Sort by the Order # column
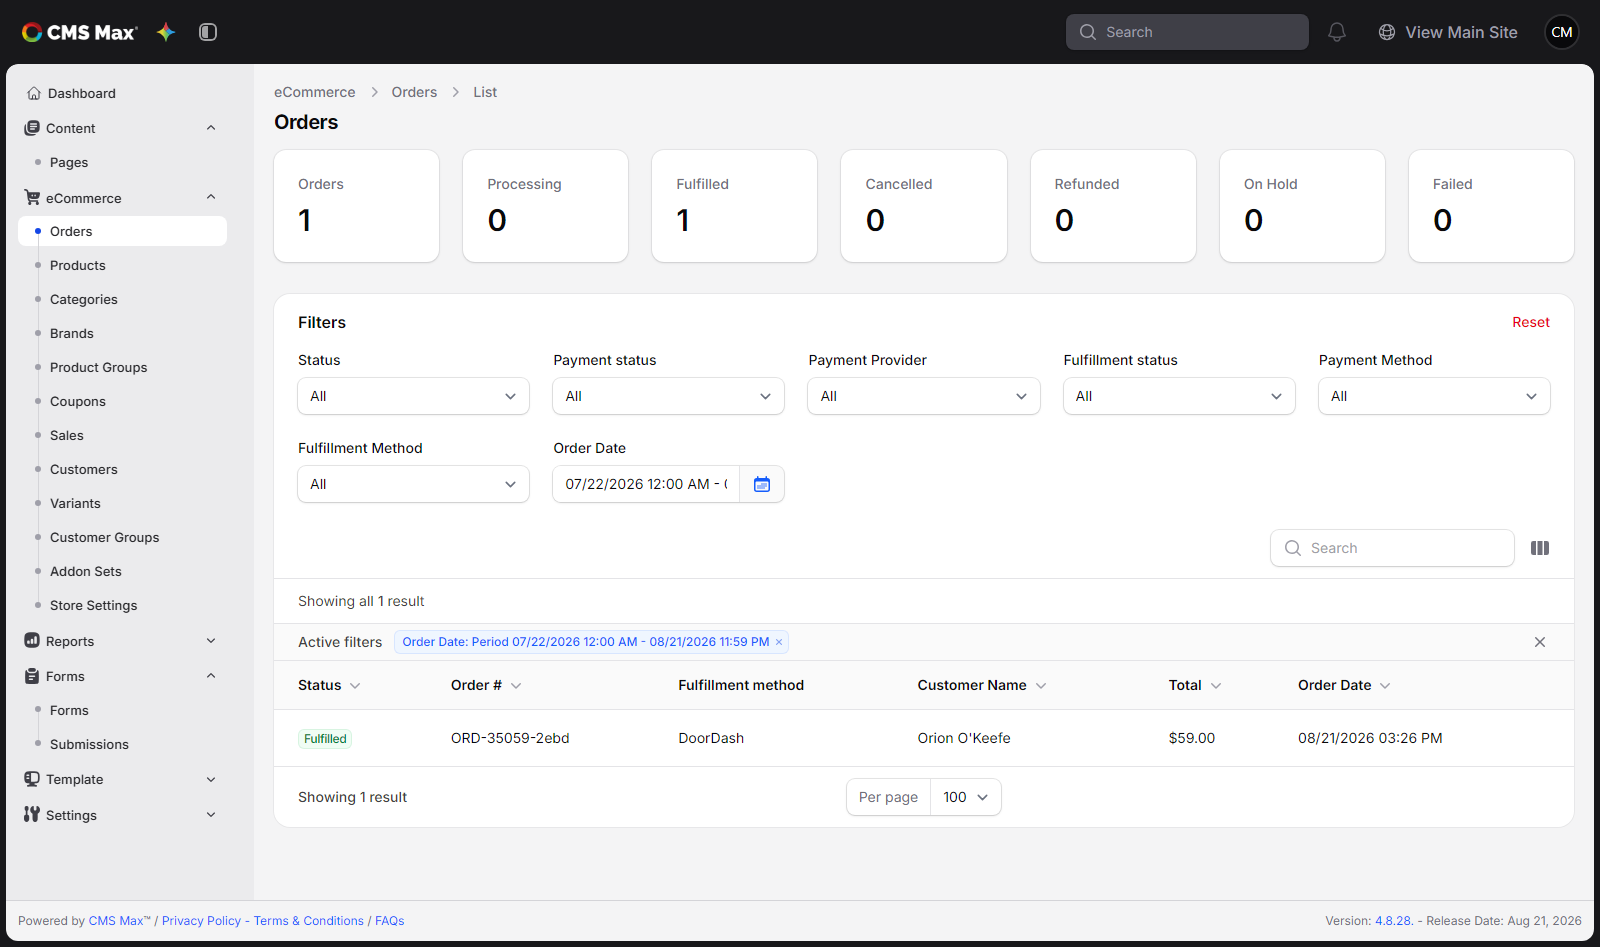Image resolution: width=1600 pixels, height=947 pixels. (486, 685)
